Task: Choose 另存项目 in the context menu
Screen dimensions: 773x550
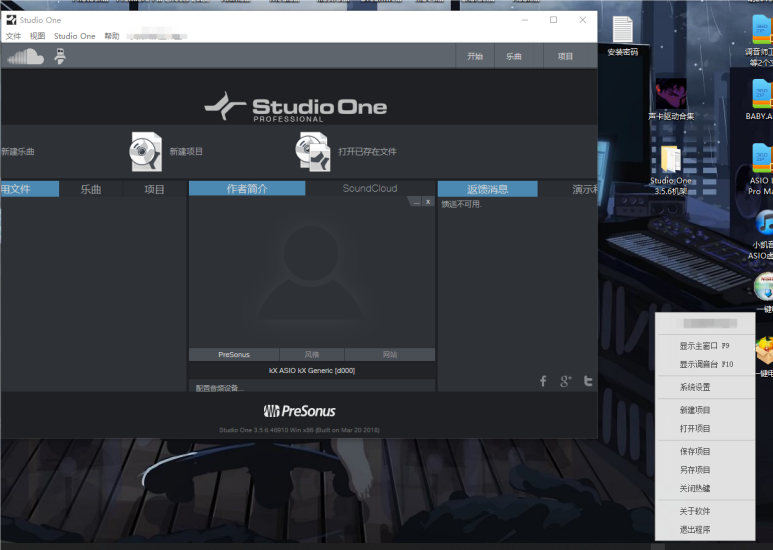Action: click(704, 470)
